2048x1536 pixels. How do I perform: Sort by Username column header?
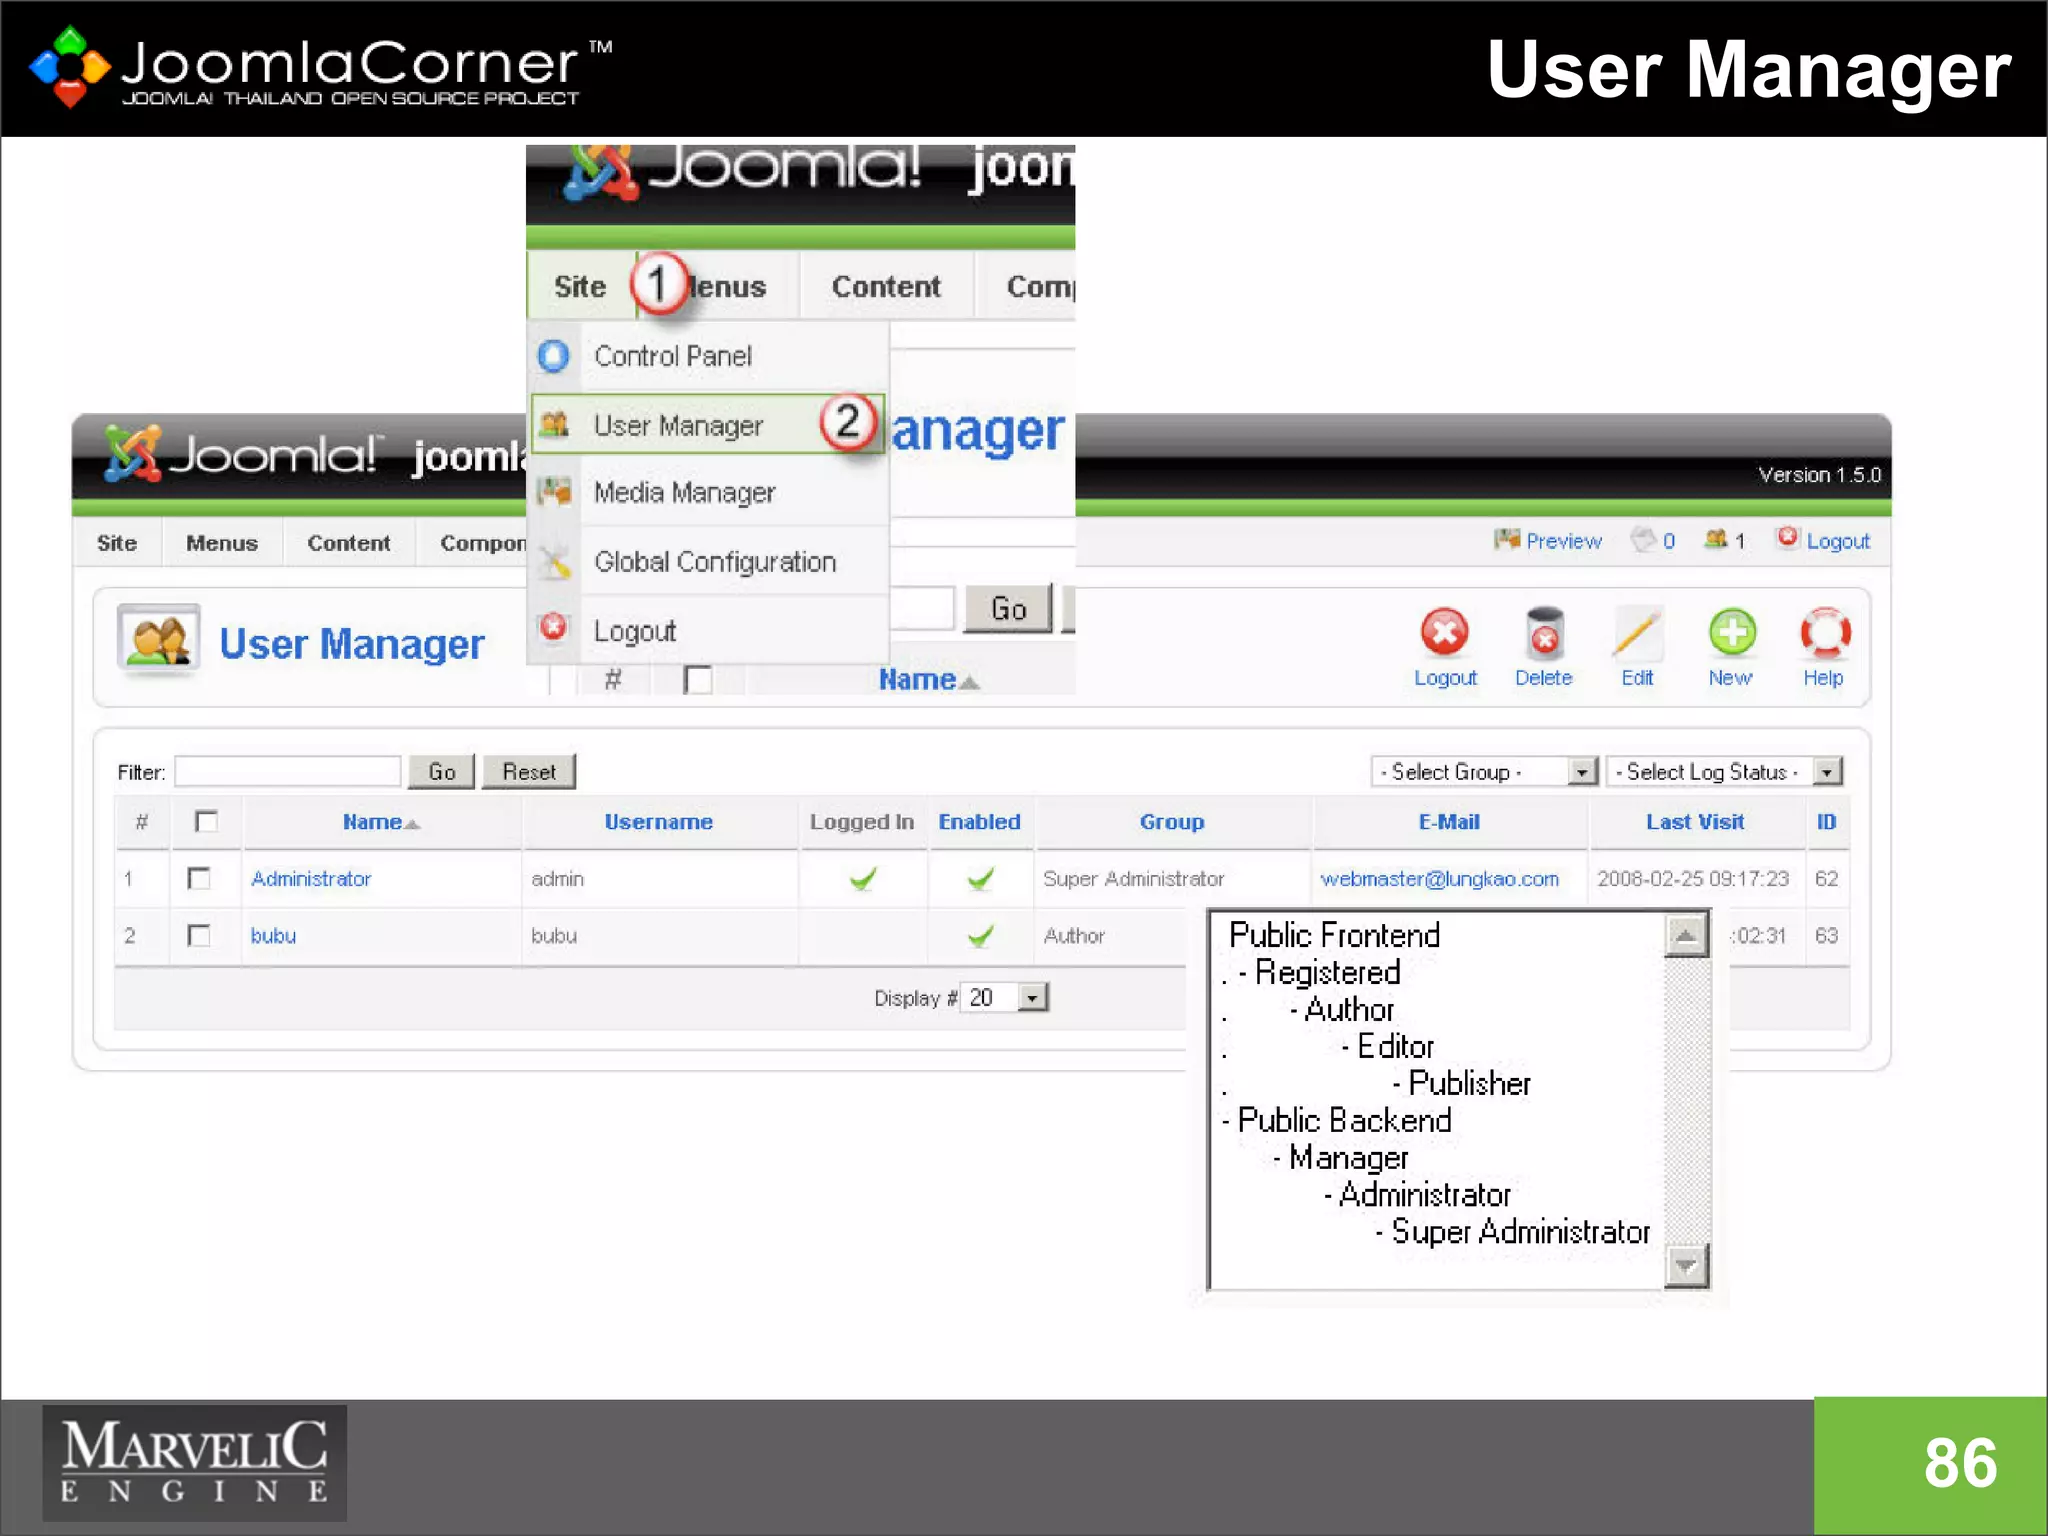click(x=659, y=822)
